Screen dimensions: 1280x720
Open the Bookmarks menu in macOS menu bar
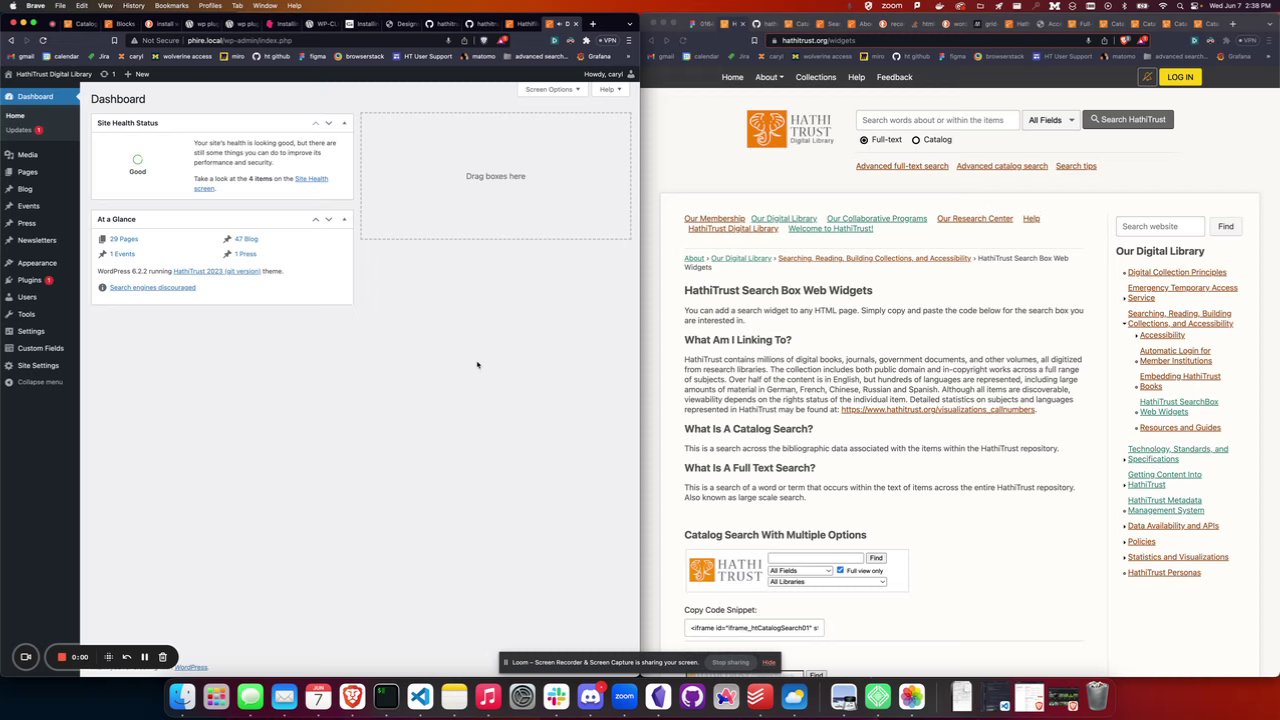pos(171,6)
